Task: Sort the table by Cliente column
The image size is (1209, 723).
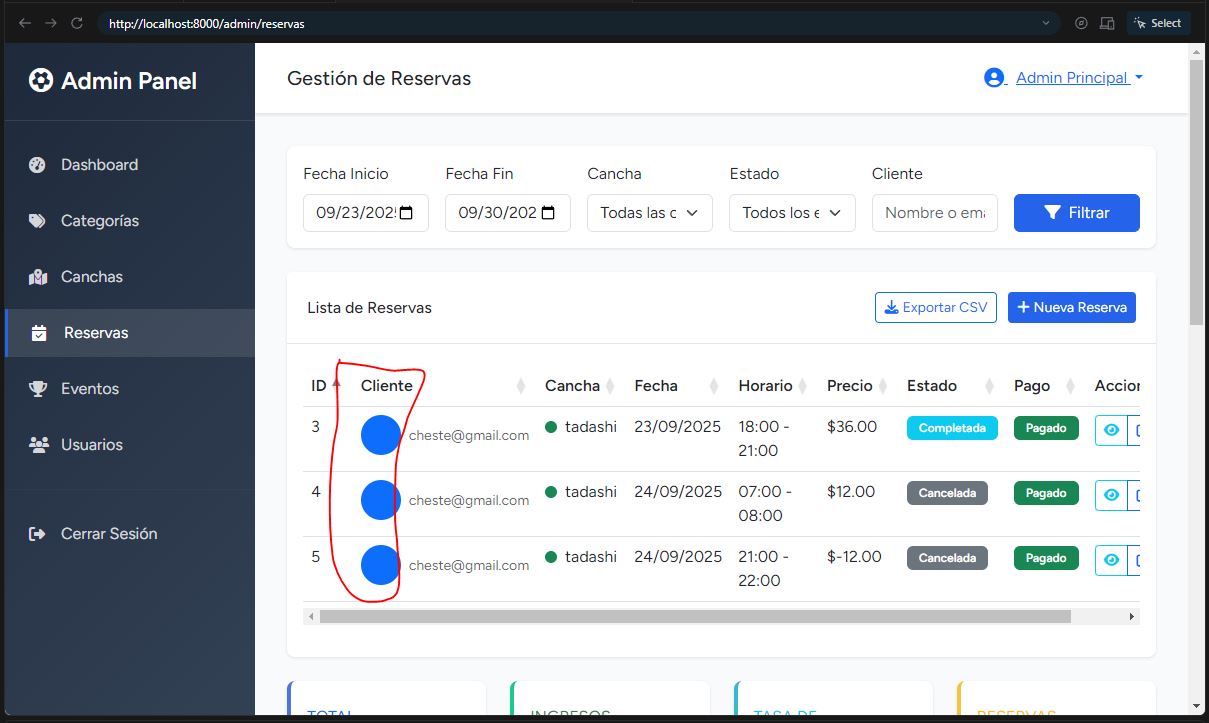Action: pyautogui.click(x=444, y=386)
